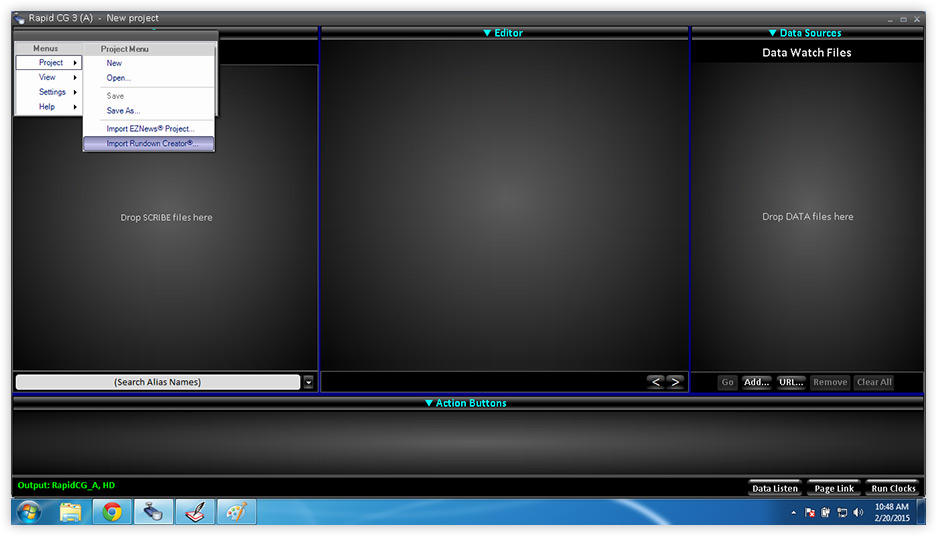Screen dimensions: 937x536
Task: Open the Project submenu
Action: 49,63
